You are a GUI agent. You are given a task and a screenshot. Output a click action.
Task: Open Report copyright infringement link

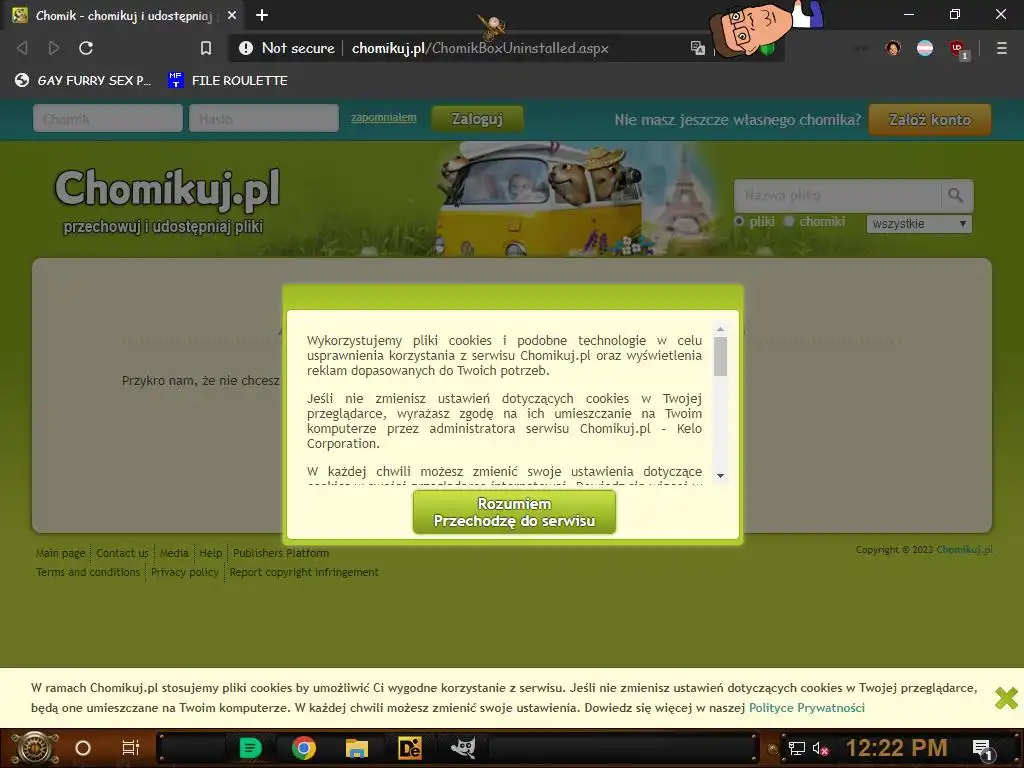click(304, 572)
